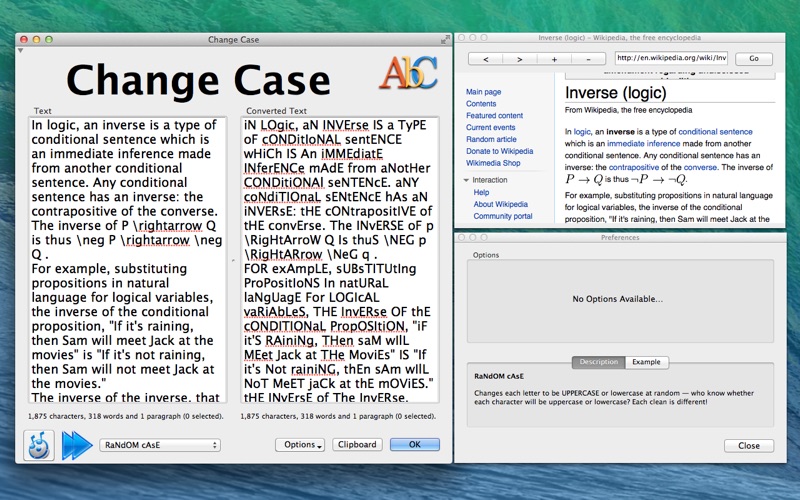This screenshot has width=800, height=500.
Task: Minimize Change Case with the yellow button
Action: 36,39
